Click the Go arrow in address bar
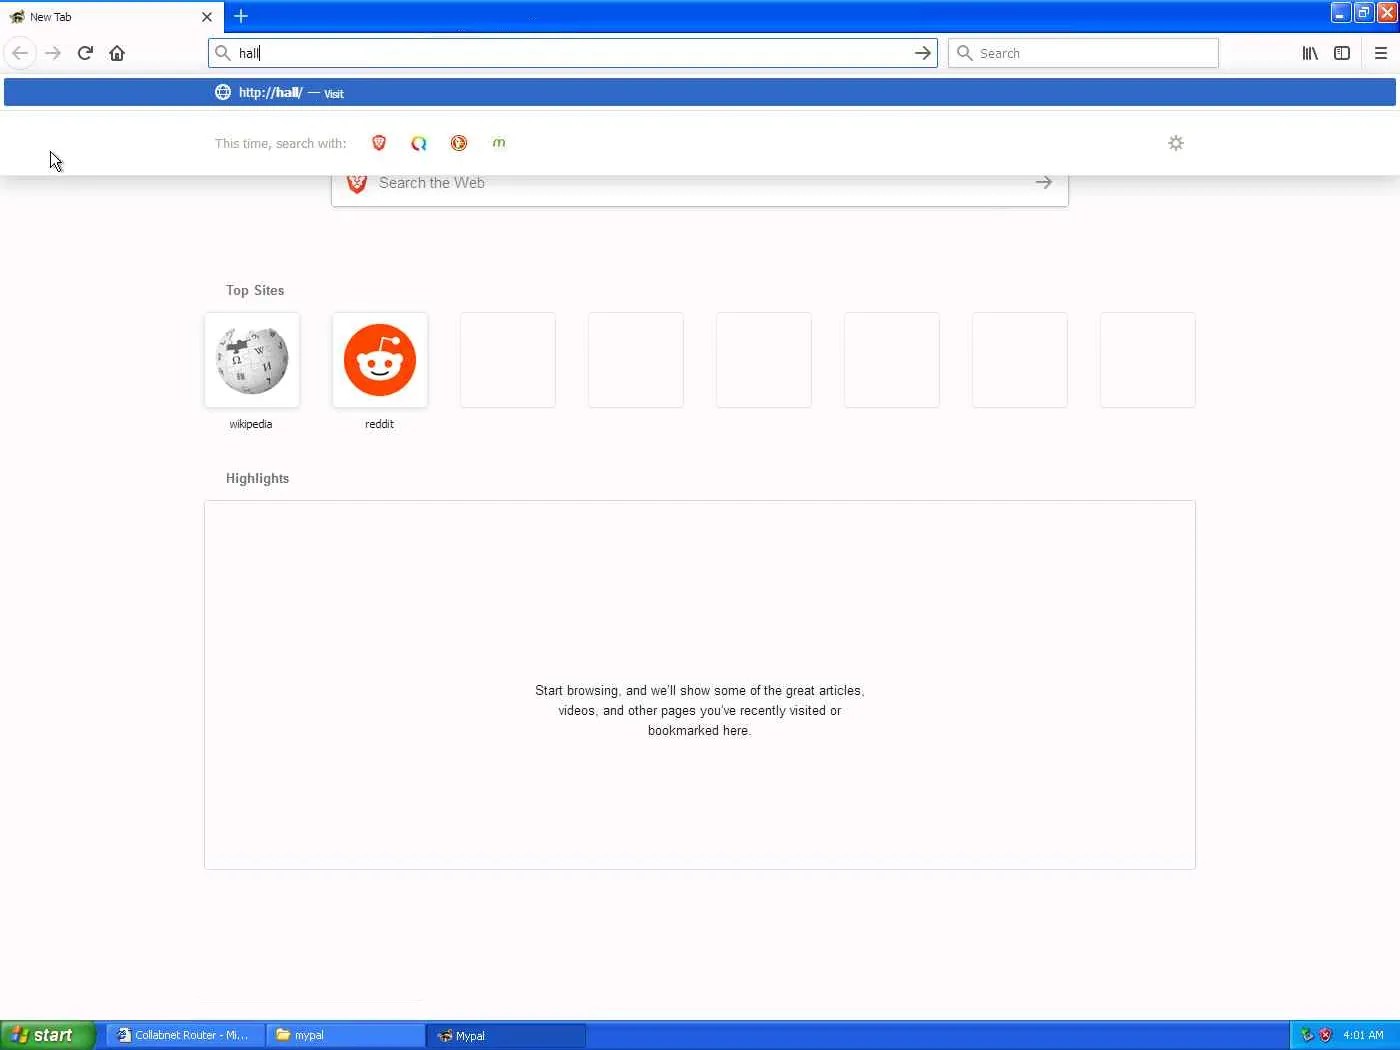Screen dimensions: 1400x1050 [x=922, y=53]
